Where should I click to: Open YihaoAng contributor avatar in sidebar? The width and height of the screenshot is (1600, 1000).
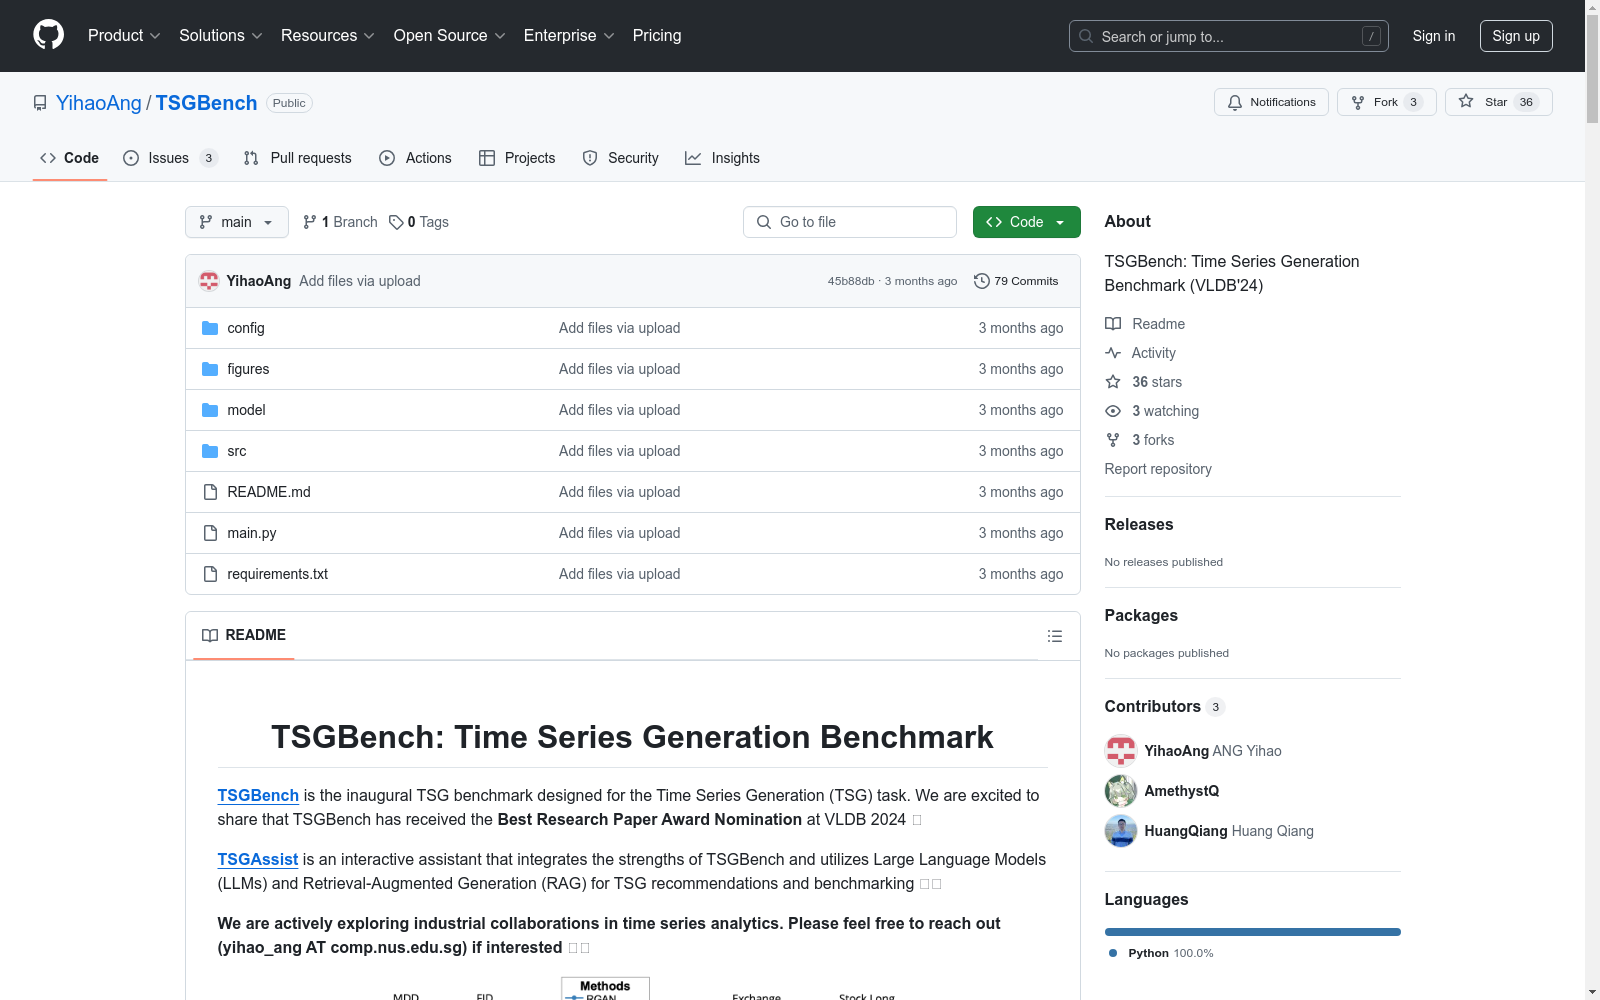pos(1121,751)
